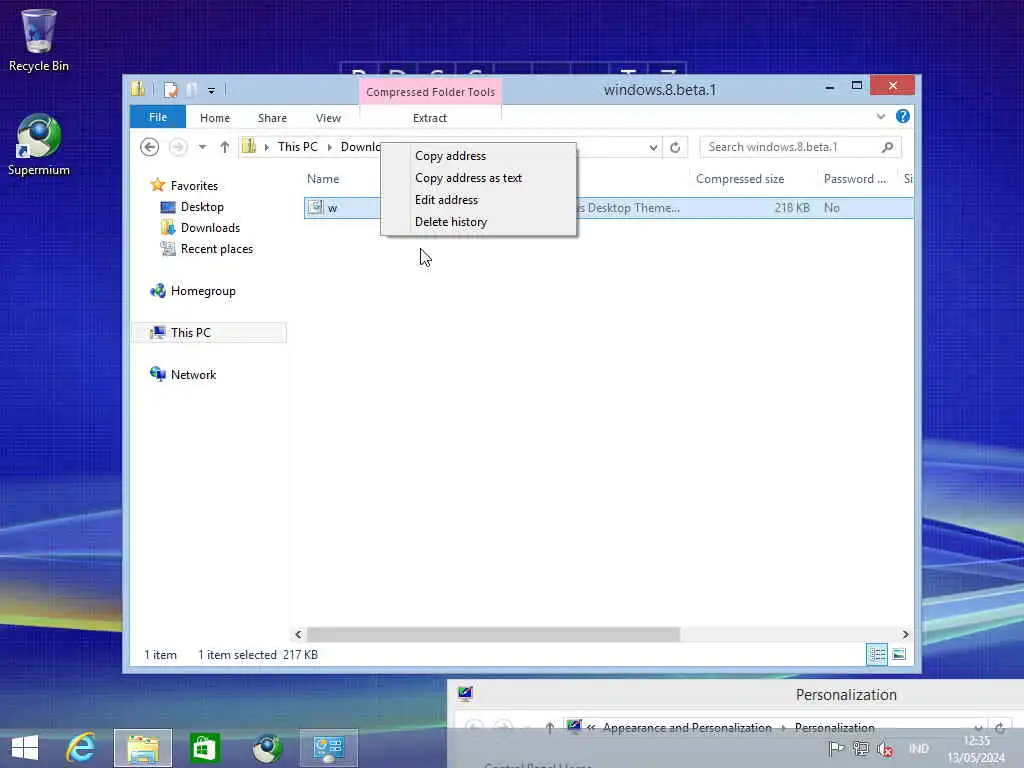Switch to the Home ribbon tab
The height and width of the screenshot is (768, 1024).
point(215,118)
